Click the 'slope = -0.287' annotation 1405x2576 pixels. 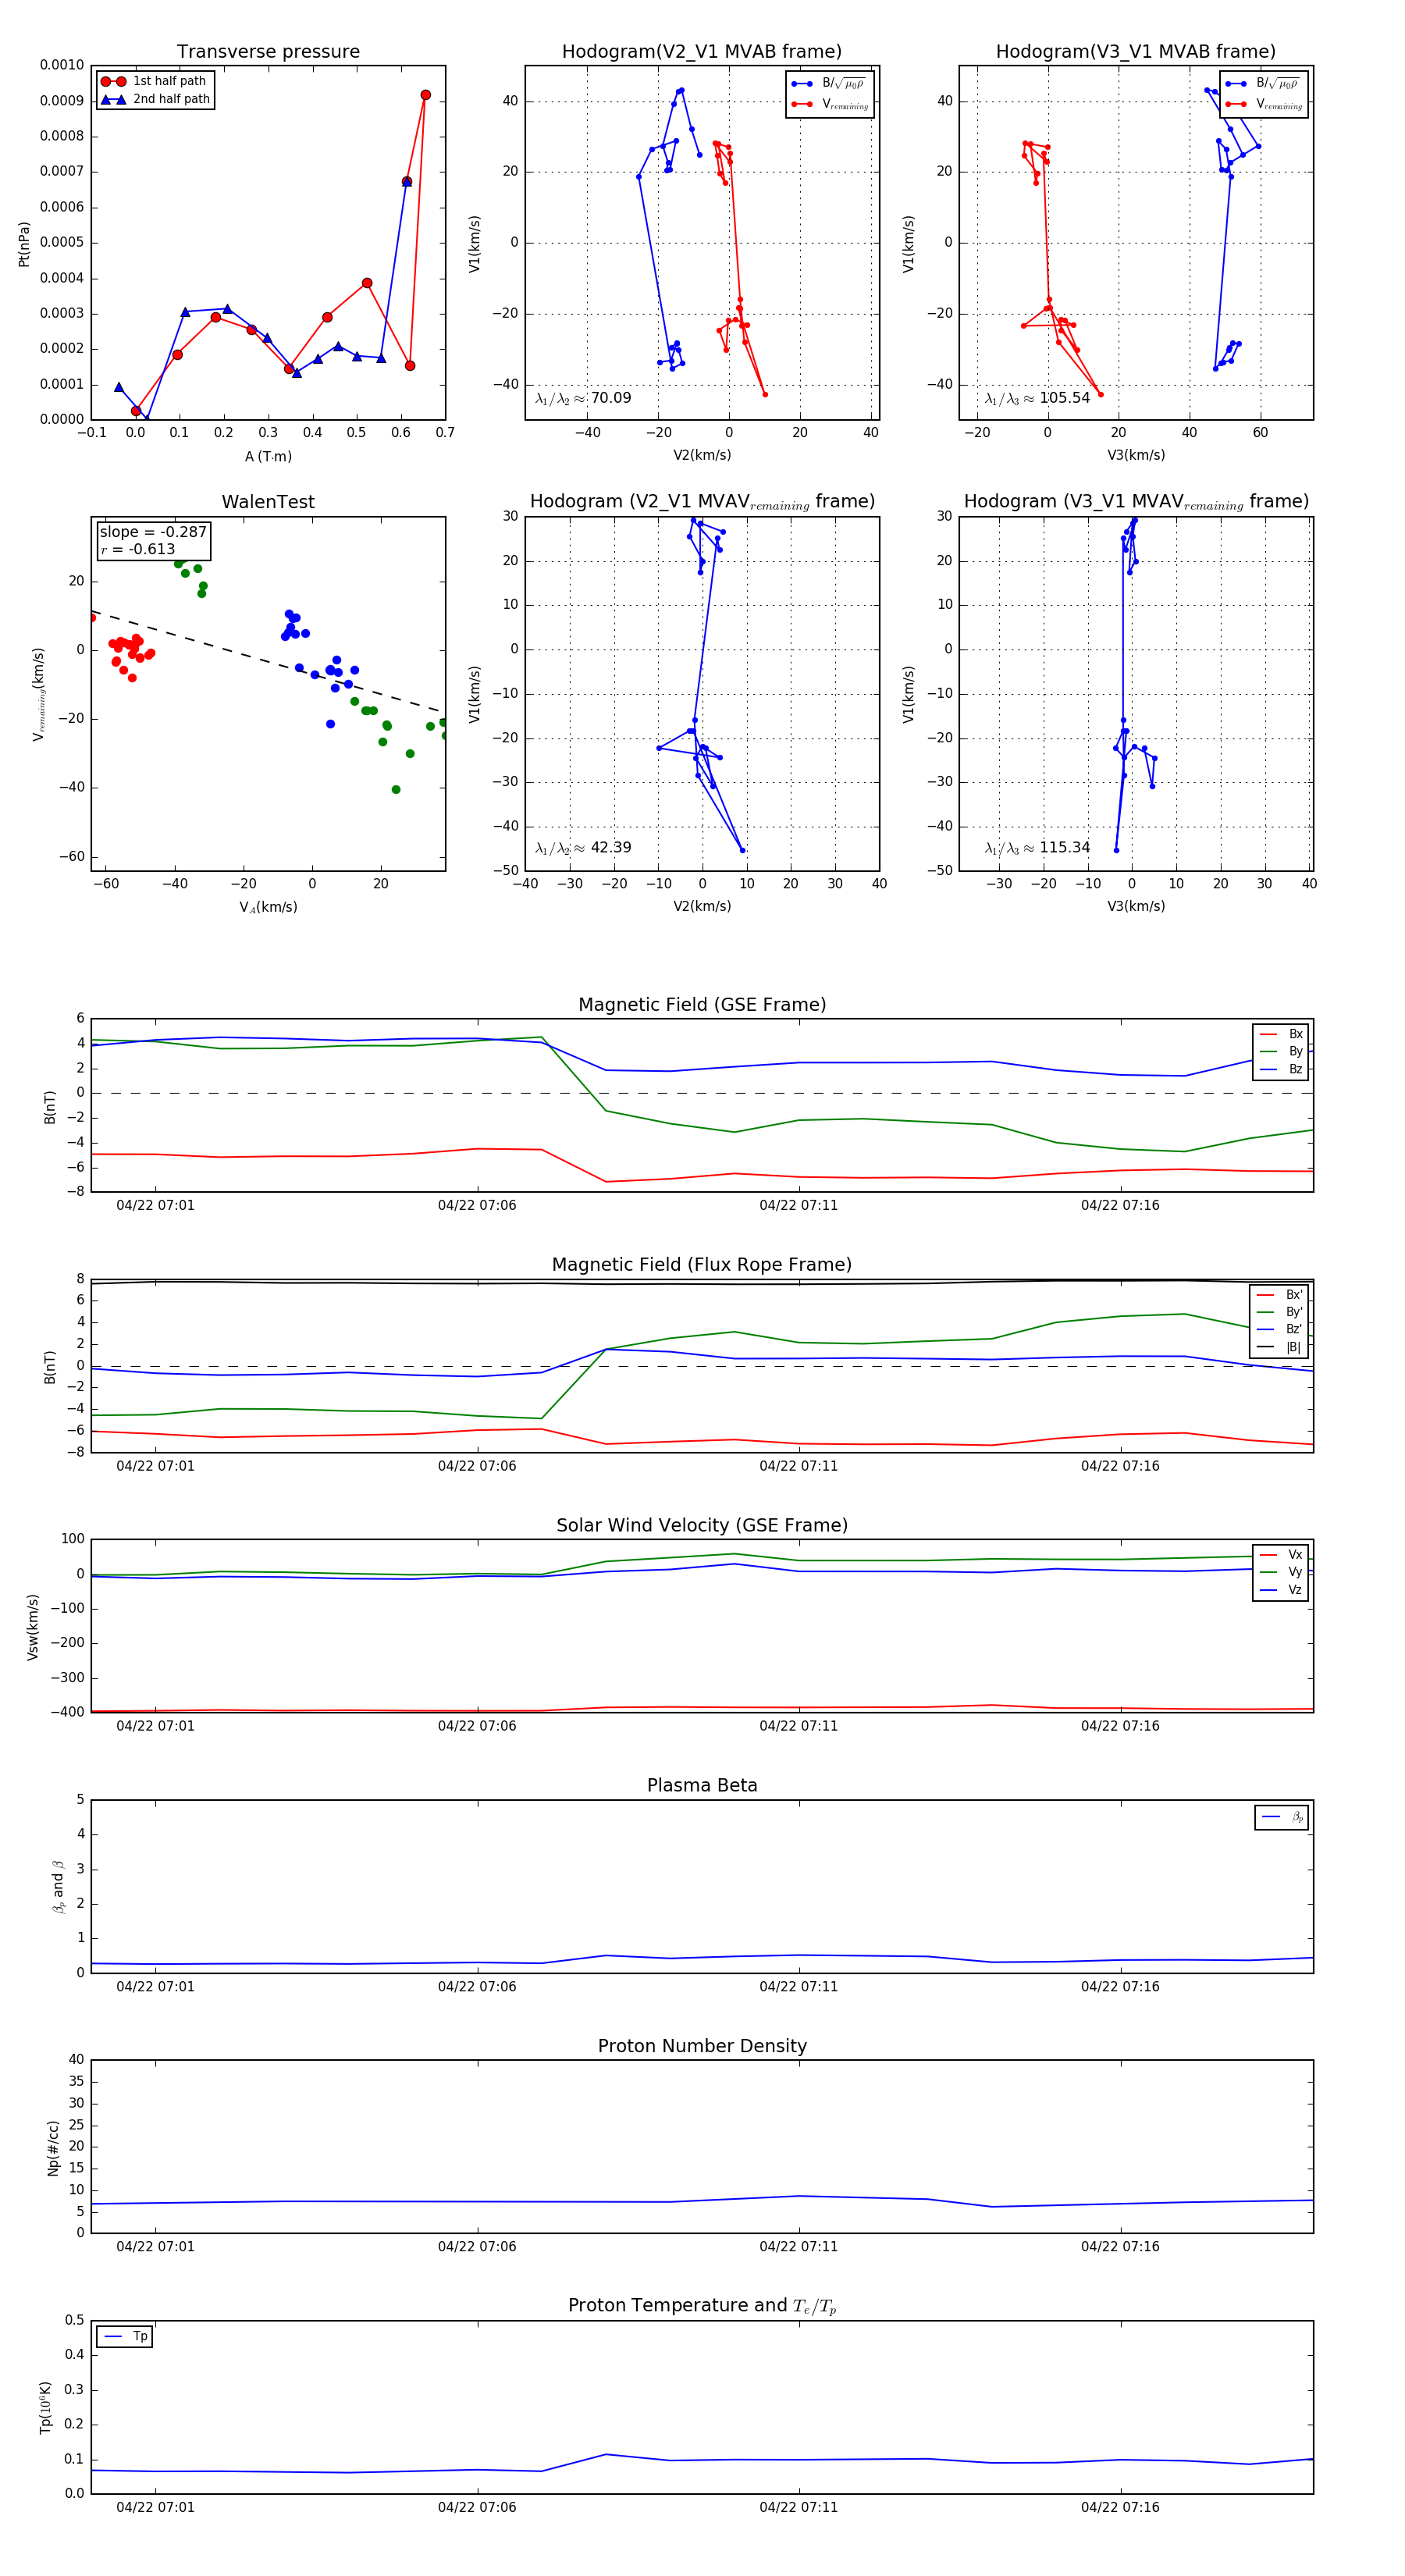[153, 532]
